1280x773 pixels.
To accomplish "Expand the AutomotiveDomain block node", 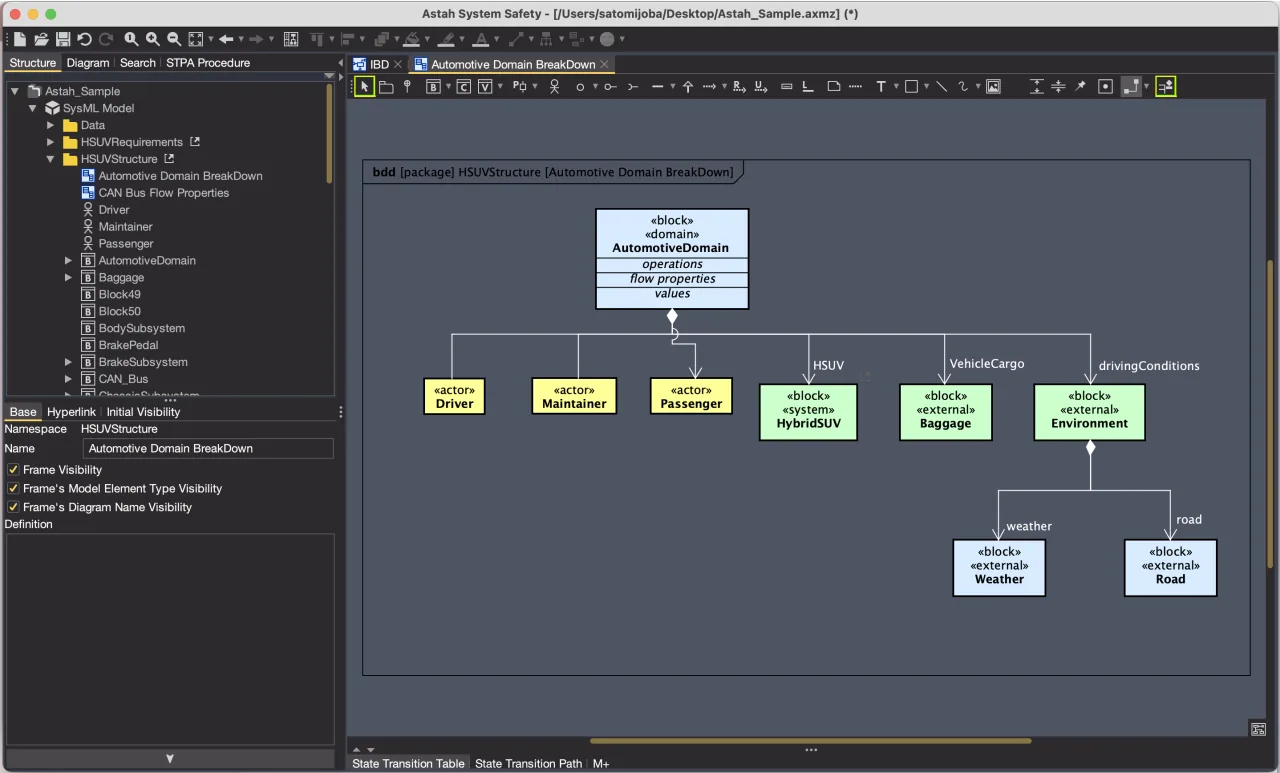I will [x=69, y=260].
